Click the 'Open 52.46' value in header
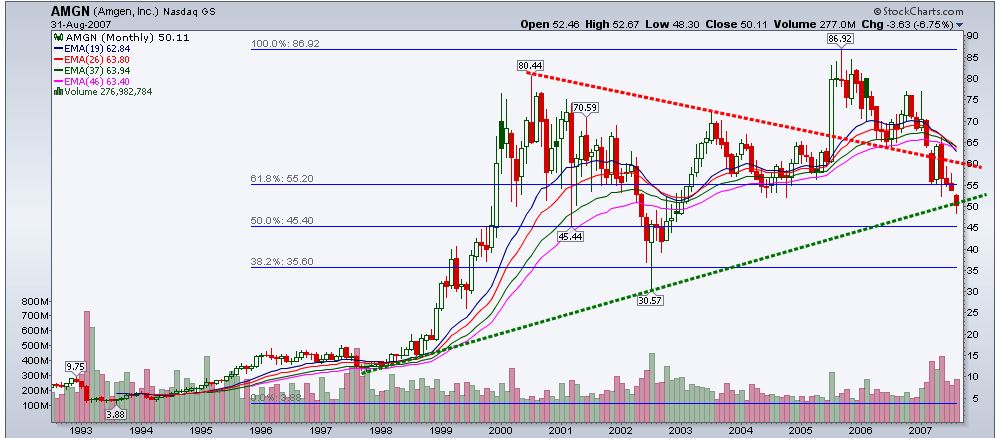This screenshot has height=438, width=996. [548, 25]
